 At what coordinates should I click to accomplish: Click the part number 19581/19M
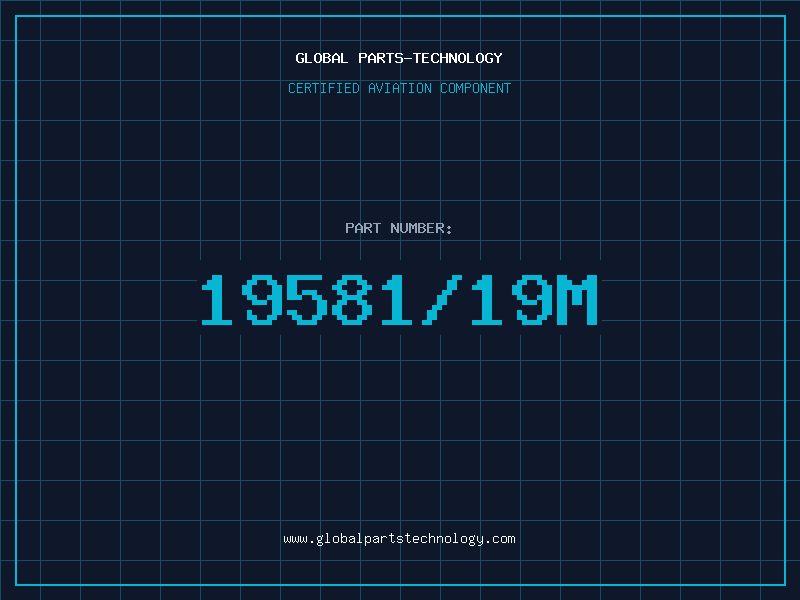click(x=399, y=299)
